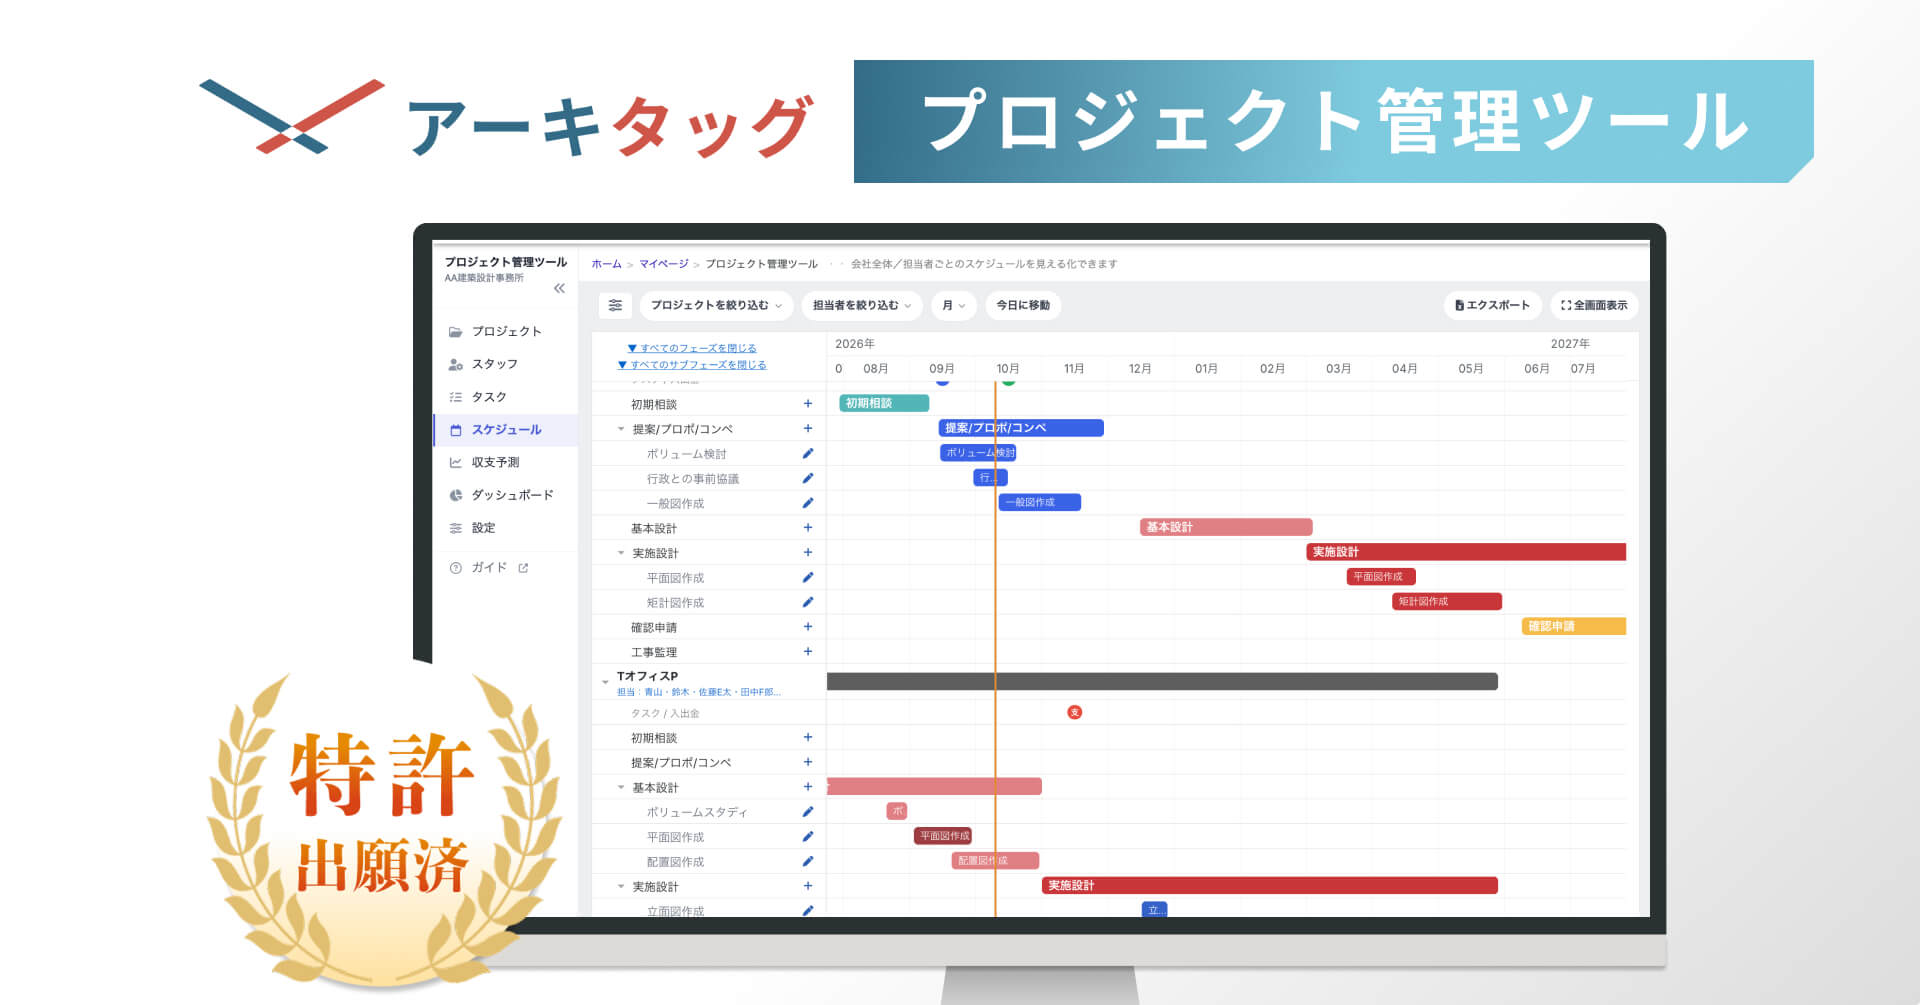The width and height of the screenshot is (1920, 1005).
Task: Click the red 支 payment marker
Action: pyautogui.click(x=1075, y=712)
